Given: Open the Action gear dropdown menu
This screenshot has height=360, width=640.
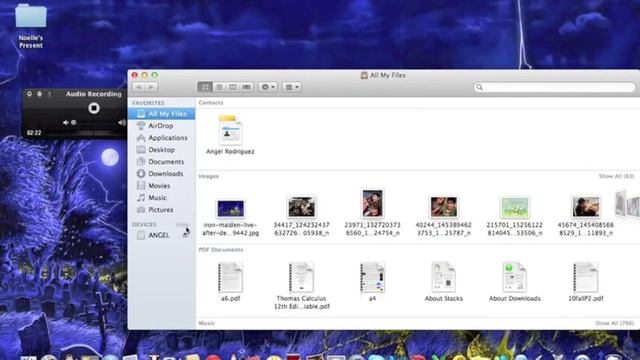Looking at the screenshot, I should [268, 87].
